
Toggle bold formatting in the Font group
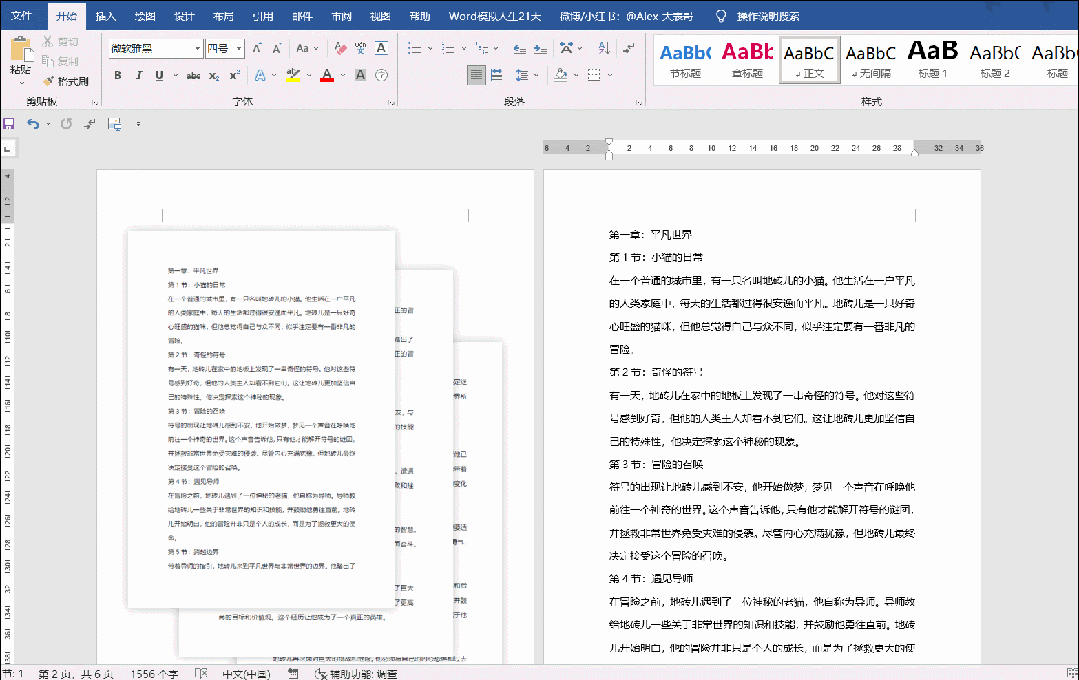[x=119, y=75]
